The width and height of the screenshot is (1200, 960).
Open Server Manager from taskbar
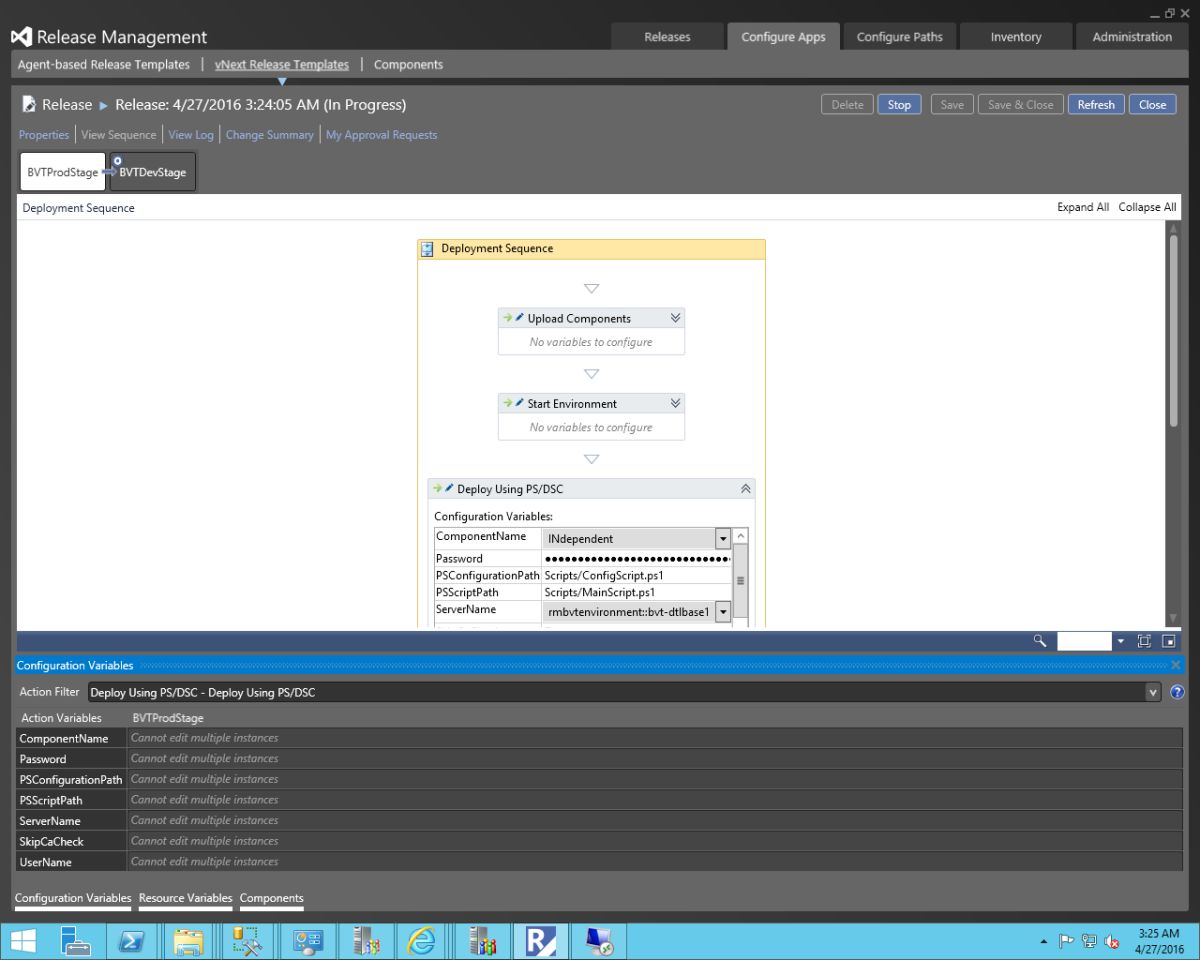point(76,941)
